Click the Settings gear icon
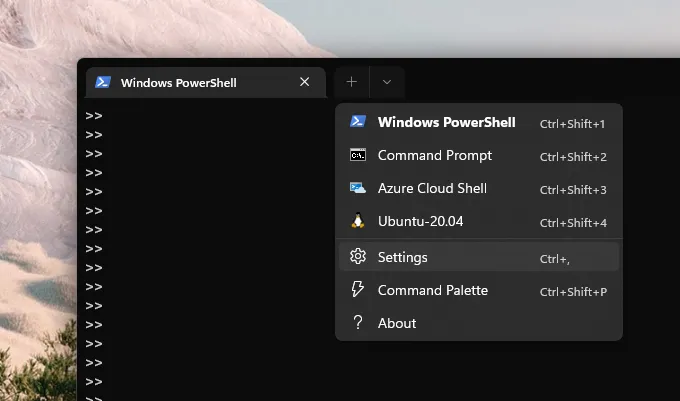Image resolution: width=680 pixels, height=401 pixels. click(x=358, y=257)
